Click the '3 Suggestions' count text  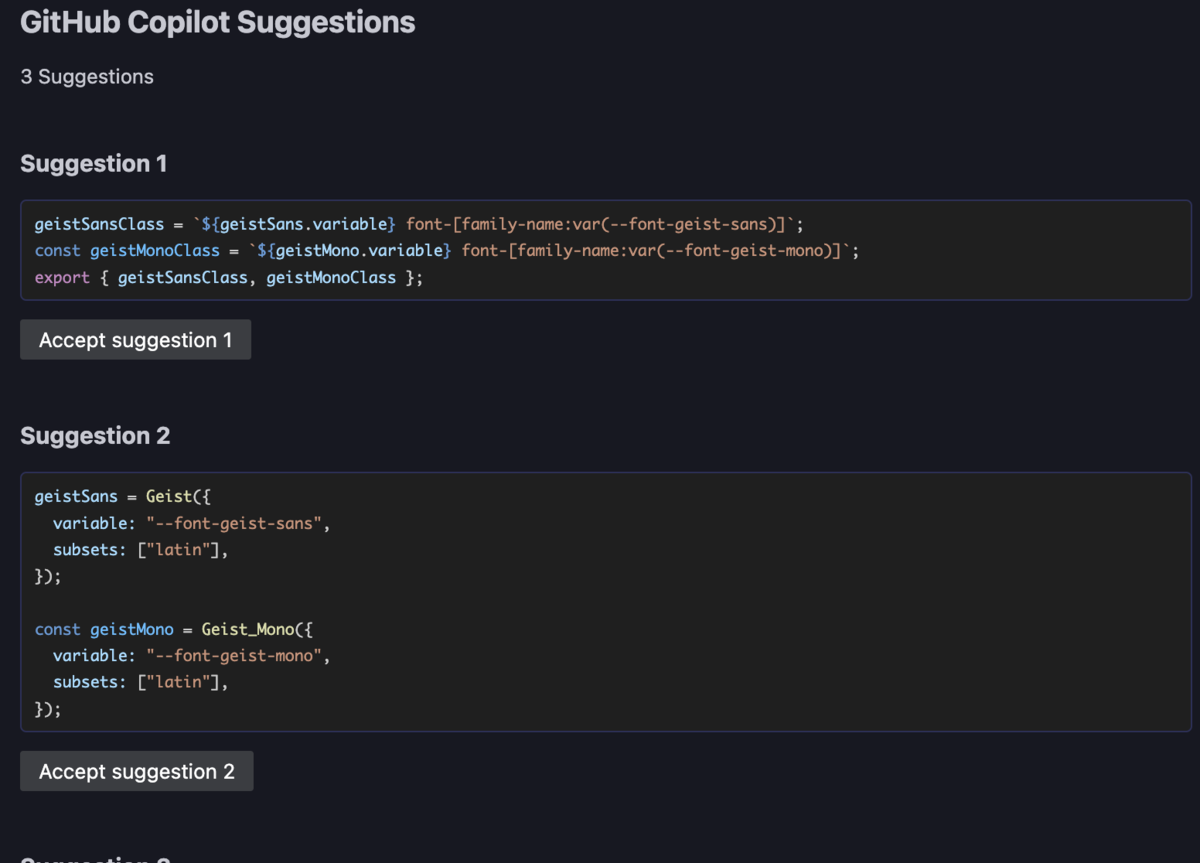87,77
